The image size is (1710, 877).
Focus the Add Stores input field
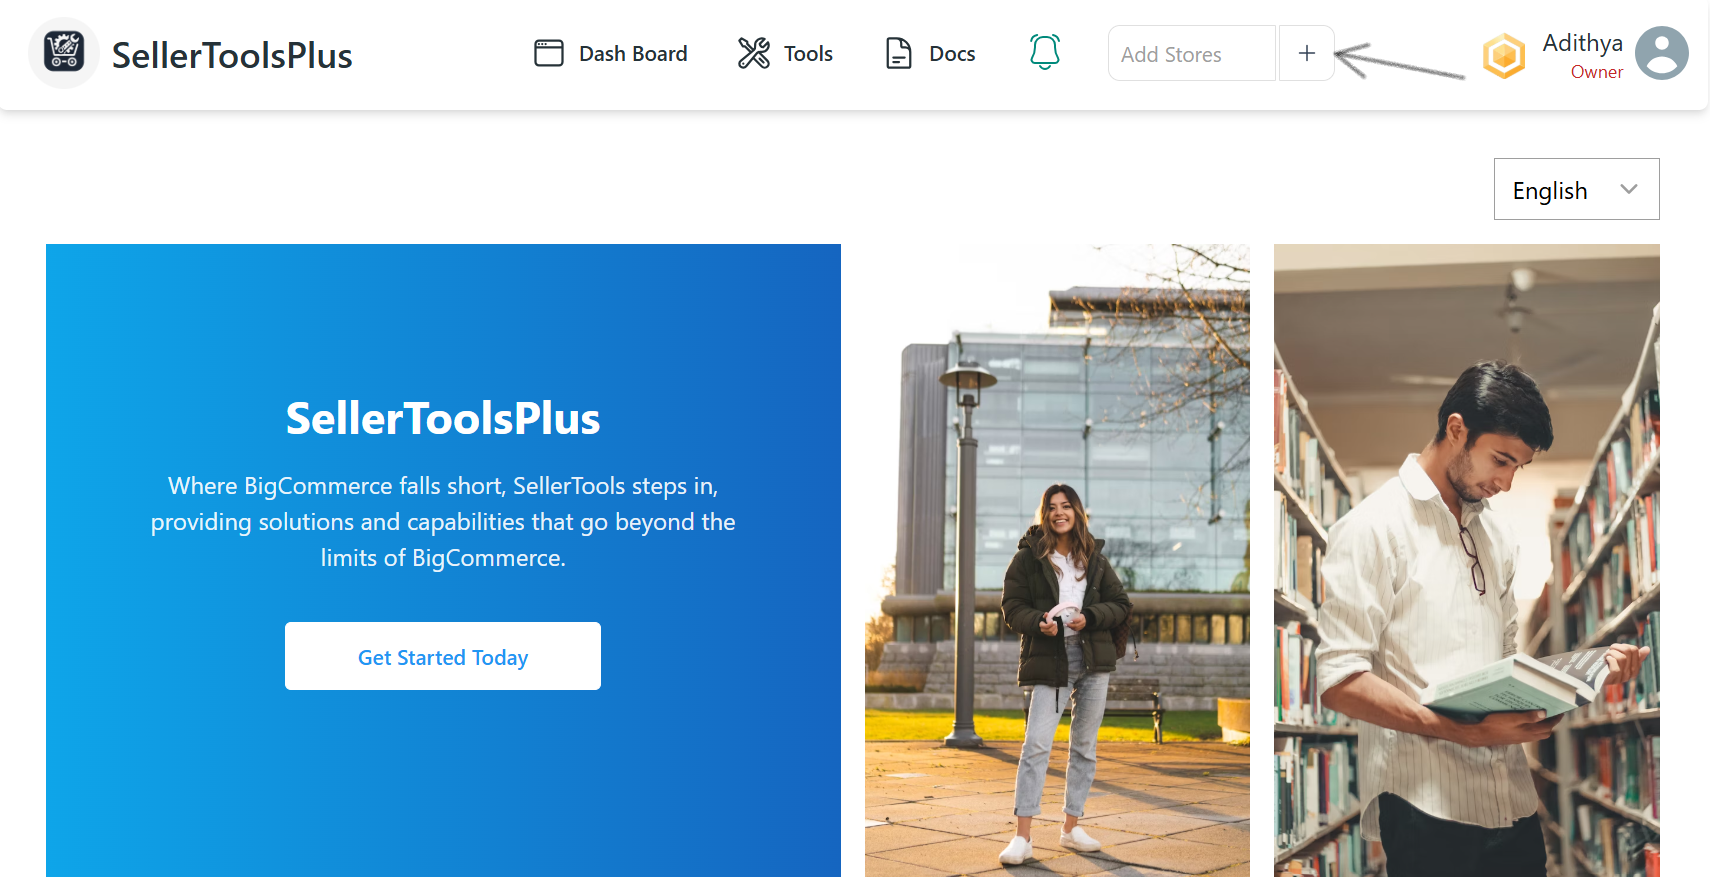pyautogui.click(x=1192, y=53)
